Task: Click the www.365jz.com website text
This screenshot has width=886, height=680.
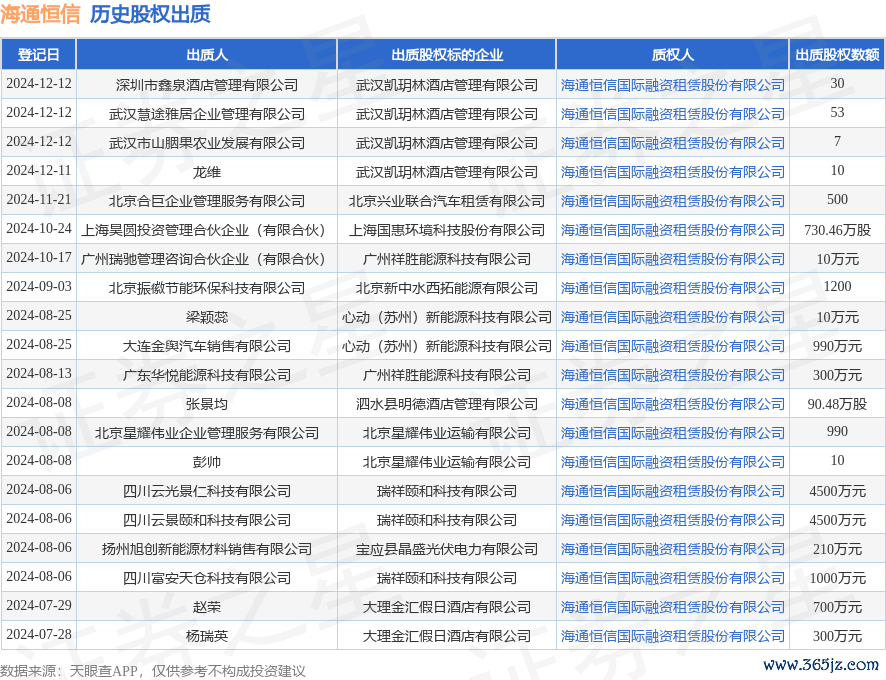Action: point(821,665)
